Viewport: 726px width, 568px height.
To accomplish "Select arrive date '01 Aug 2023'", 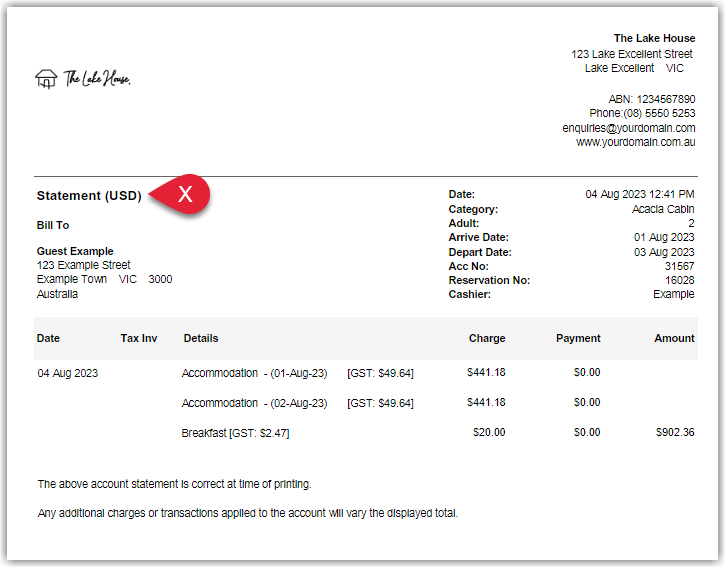I will 664,237.
